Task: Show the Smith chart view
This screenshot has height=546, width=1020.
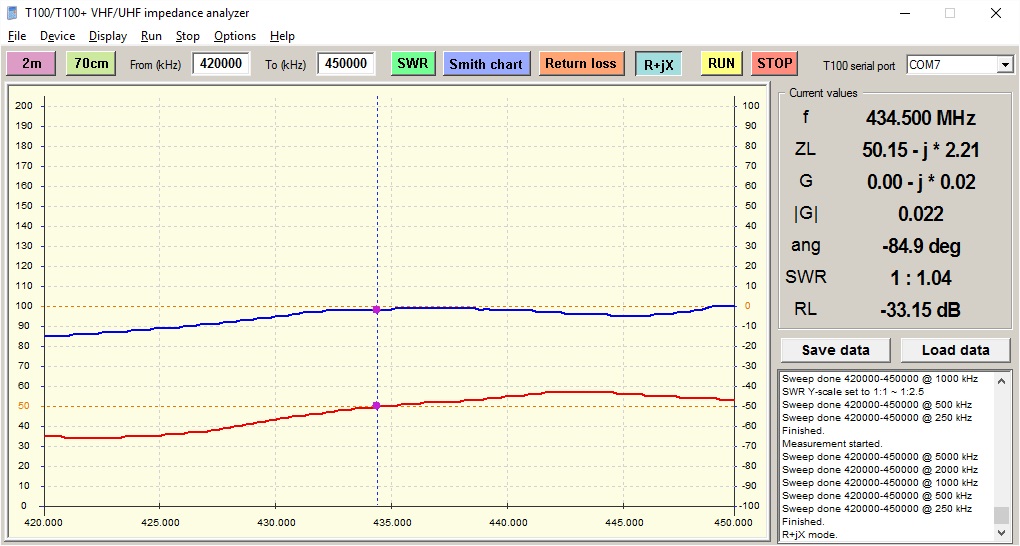Action: 485,64
